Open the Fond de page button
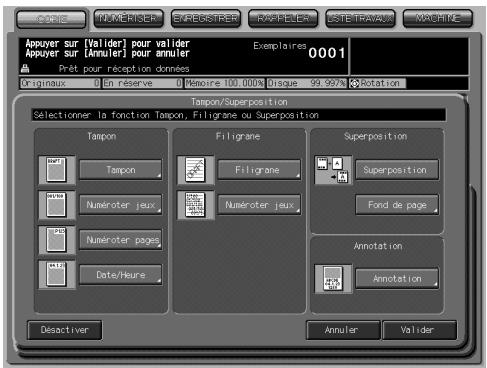487x368 pixels. [397, 205]
